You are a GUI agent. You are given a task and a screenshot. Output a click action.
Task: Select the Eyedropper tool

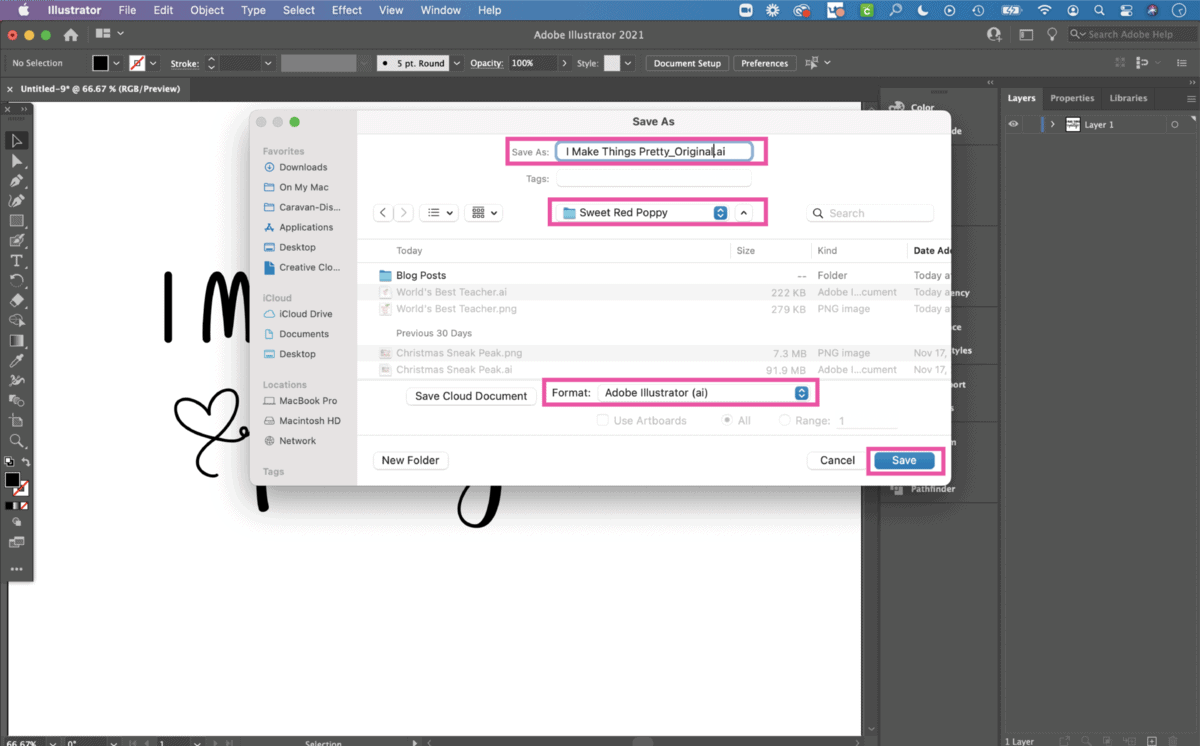tap(17, 359)
